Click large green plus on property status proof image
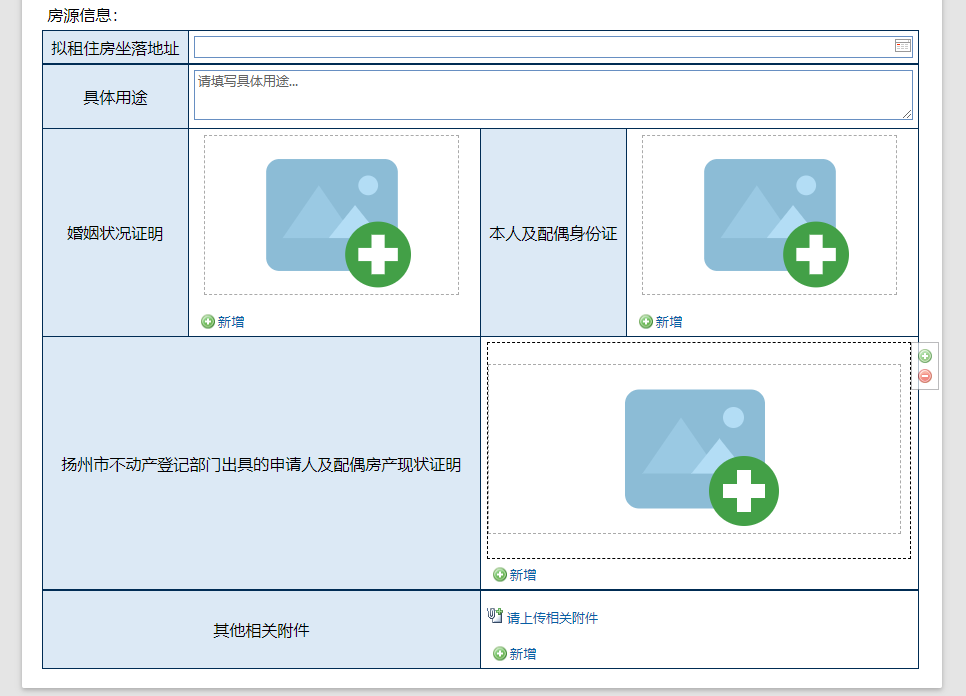The height and width of the screenshot is (696, 966). (x=743, y=490)
